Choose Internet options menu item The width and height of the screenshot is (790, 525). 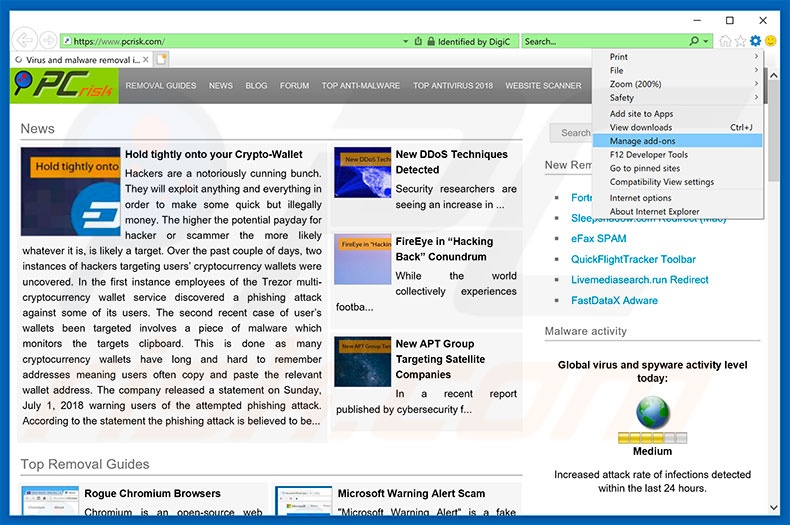tap(640, 198)
